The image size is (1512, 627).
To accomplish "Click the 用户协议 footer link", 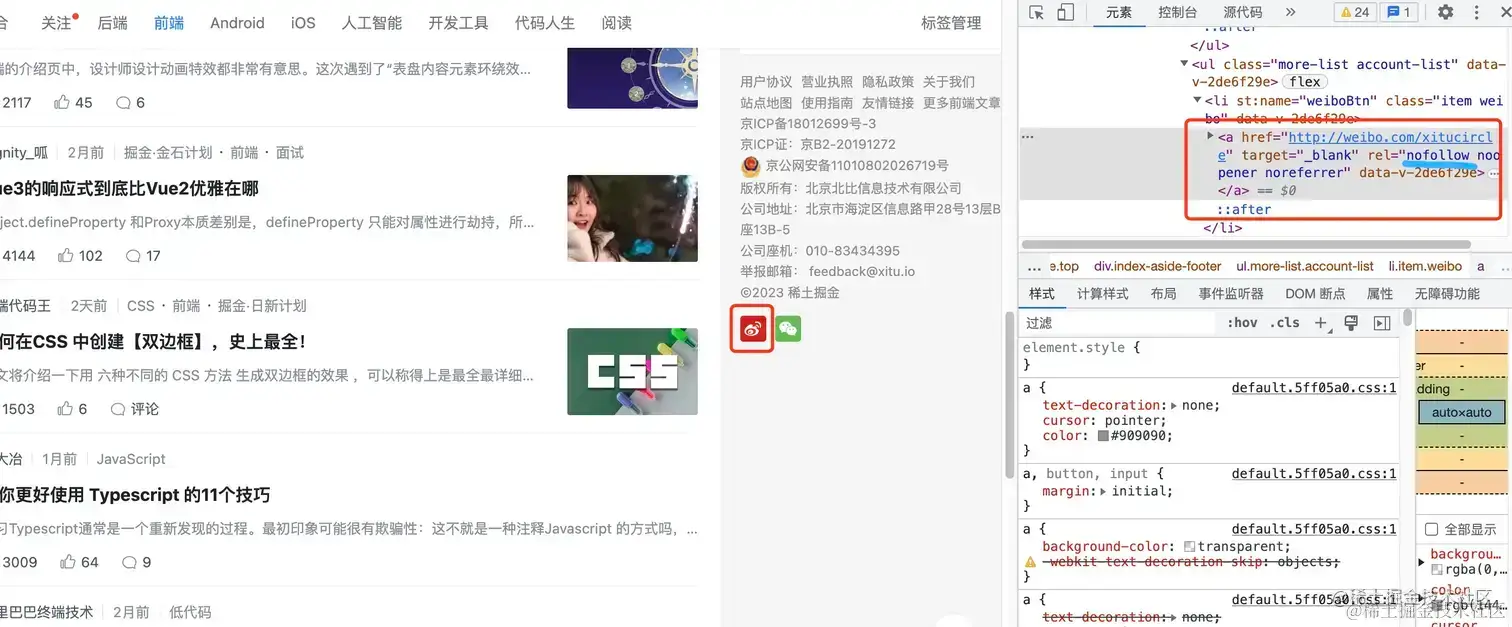I will 765,82.
